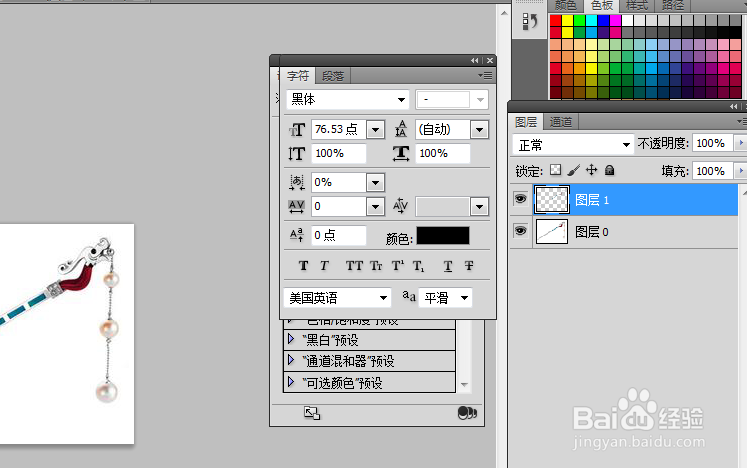This screenshot has width=747, height=468.
Task: Click the vertical scale icon
Action: click(296, 153)
